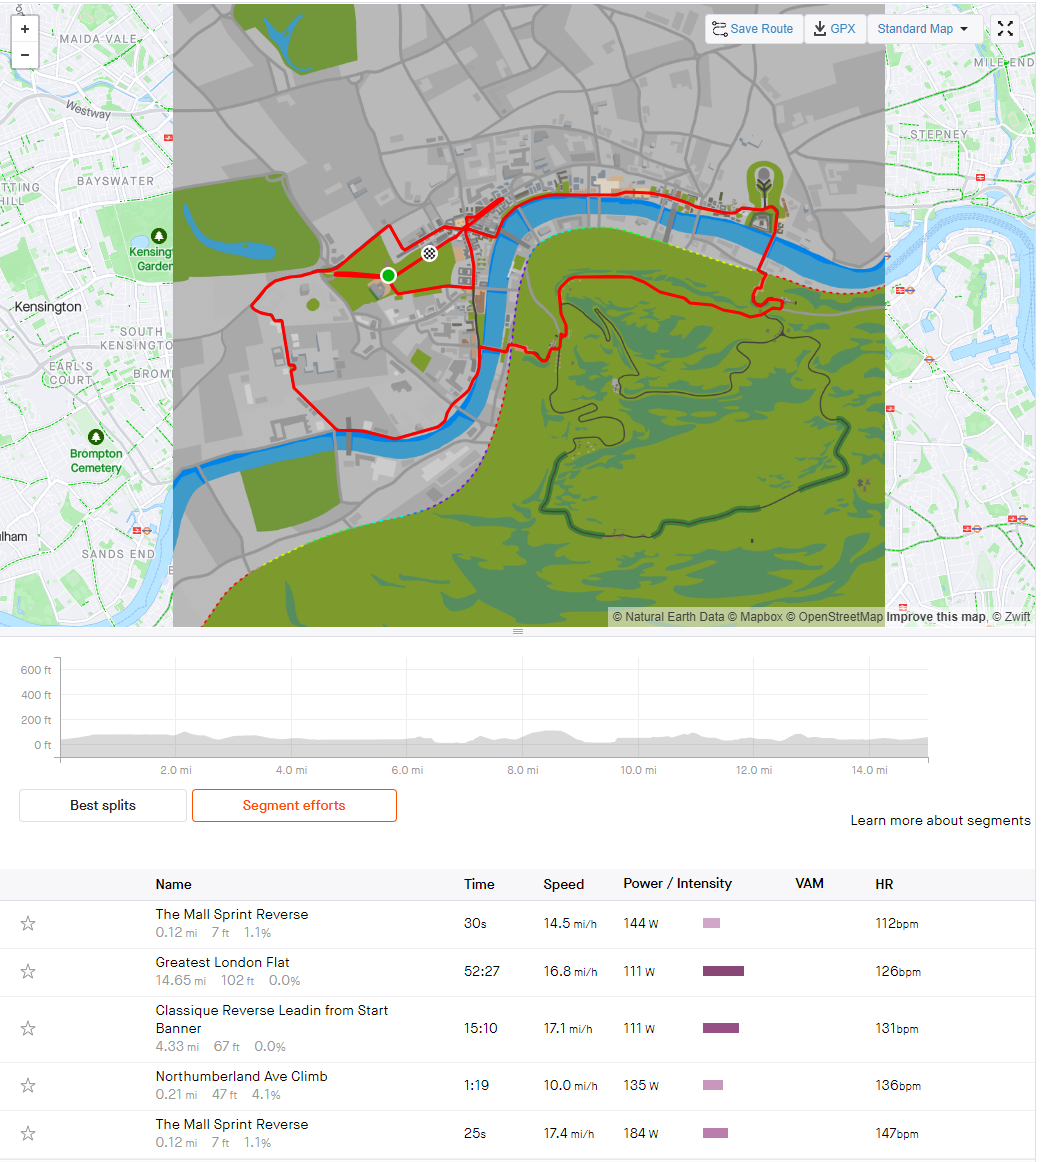Open The Mall Sprint Reverse 25s effort
The image size is (1042, 1162).
(232, 1124)
